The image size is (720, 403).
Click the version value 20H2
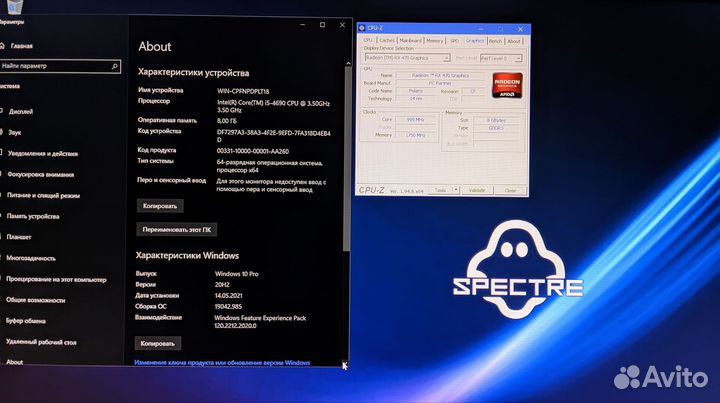click(x=222, y=285)
